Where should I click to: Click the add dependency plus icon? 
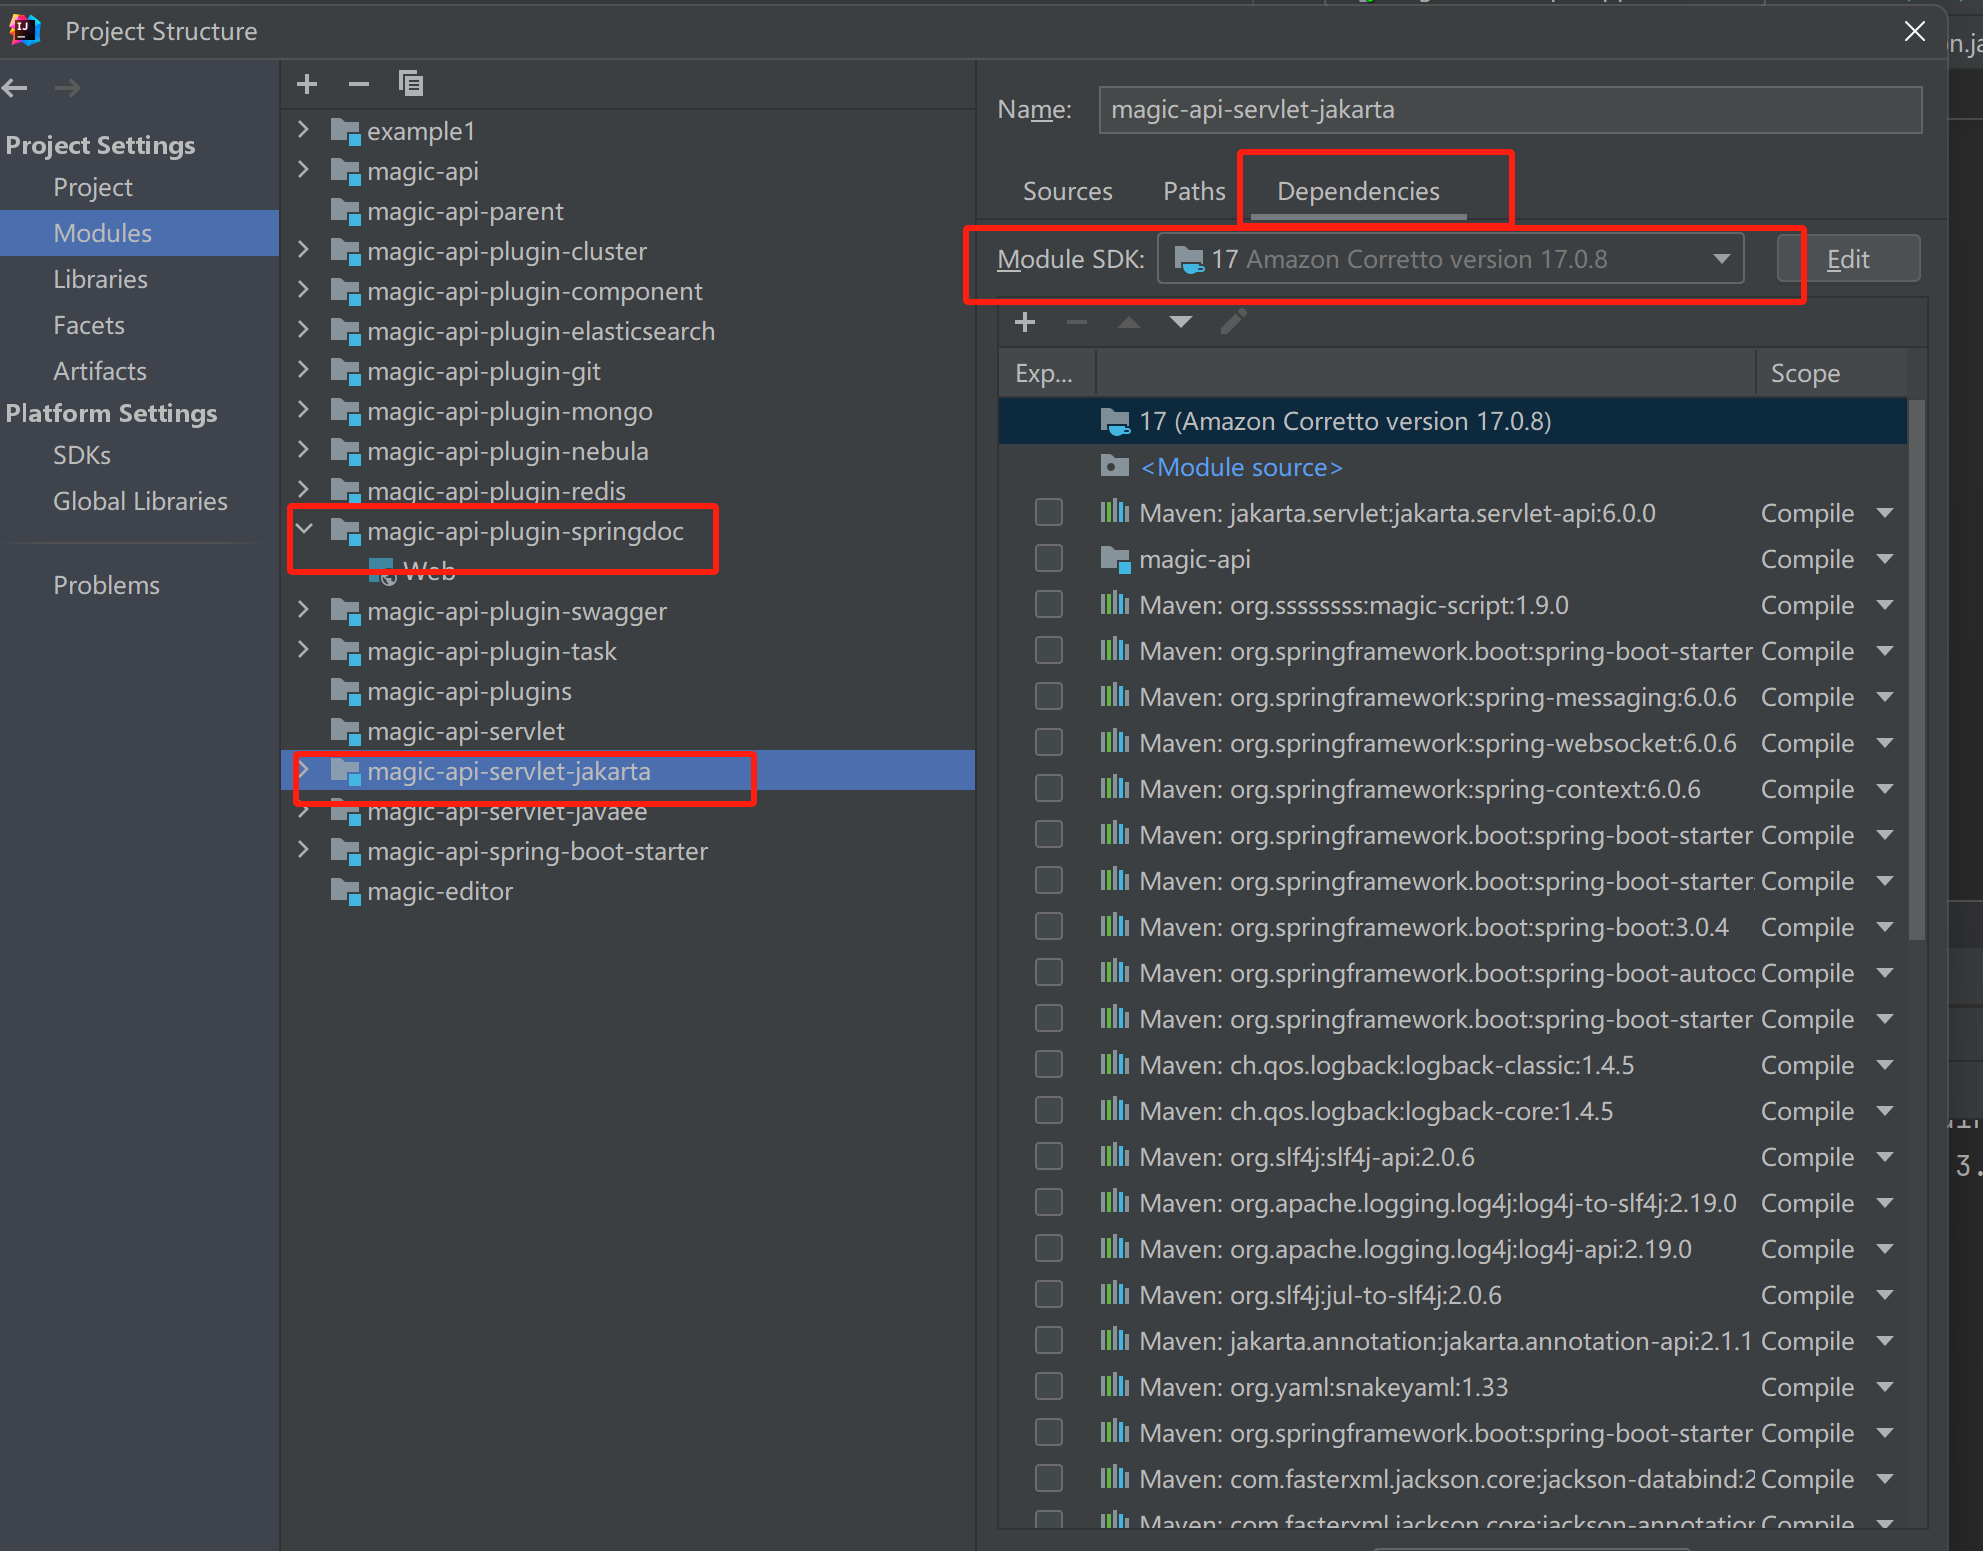(x=1024, y=322)
